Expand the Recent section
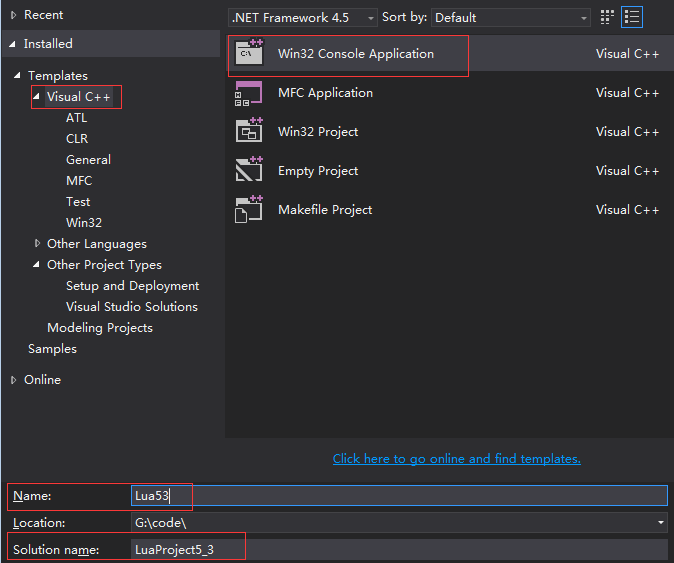This screenshot has width=674, height=563. point(13,15)
